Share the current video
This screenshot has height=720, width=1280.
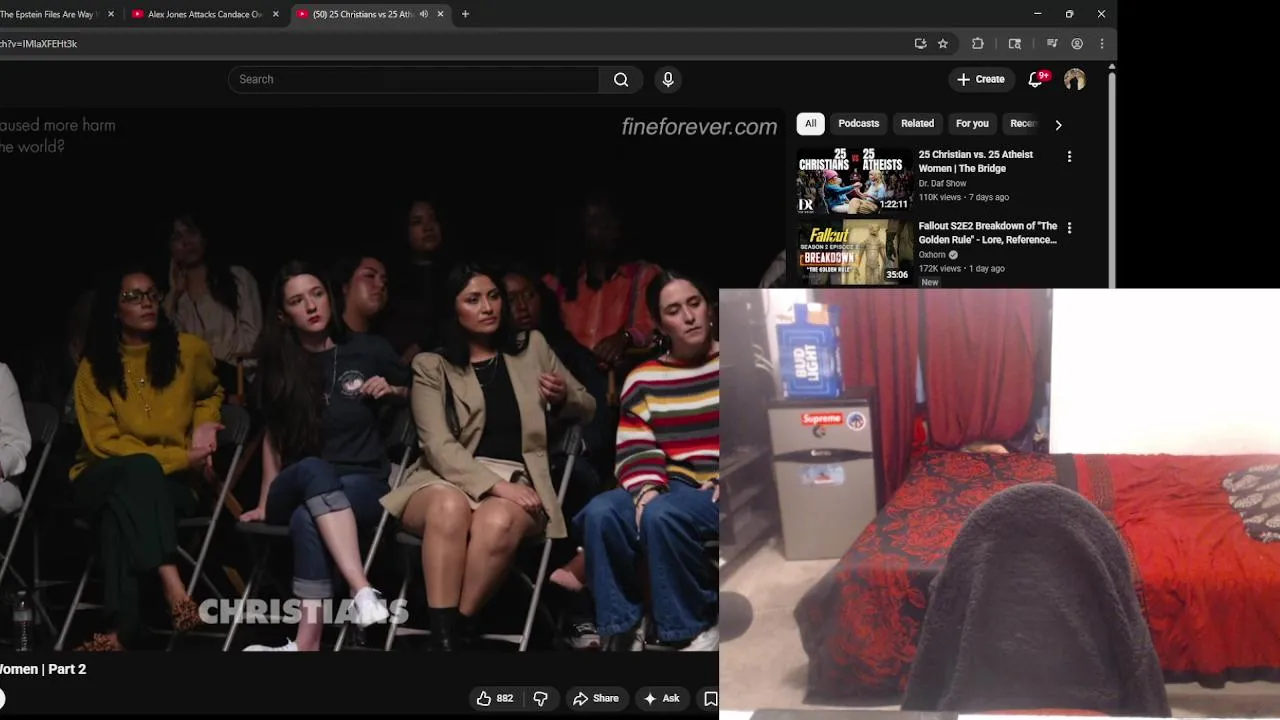pyautogui.click(x=596, y=698)
